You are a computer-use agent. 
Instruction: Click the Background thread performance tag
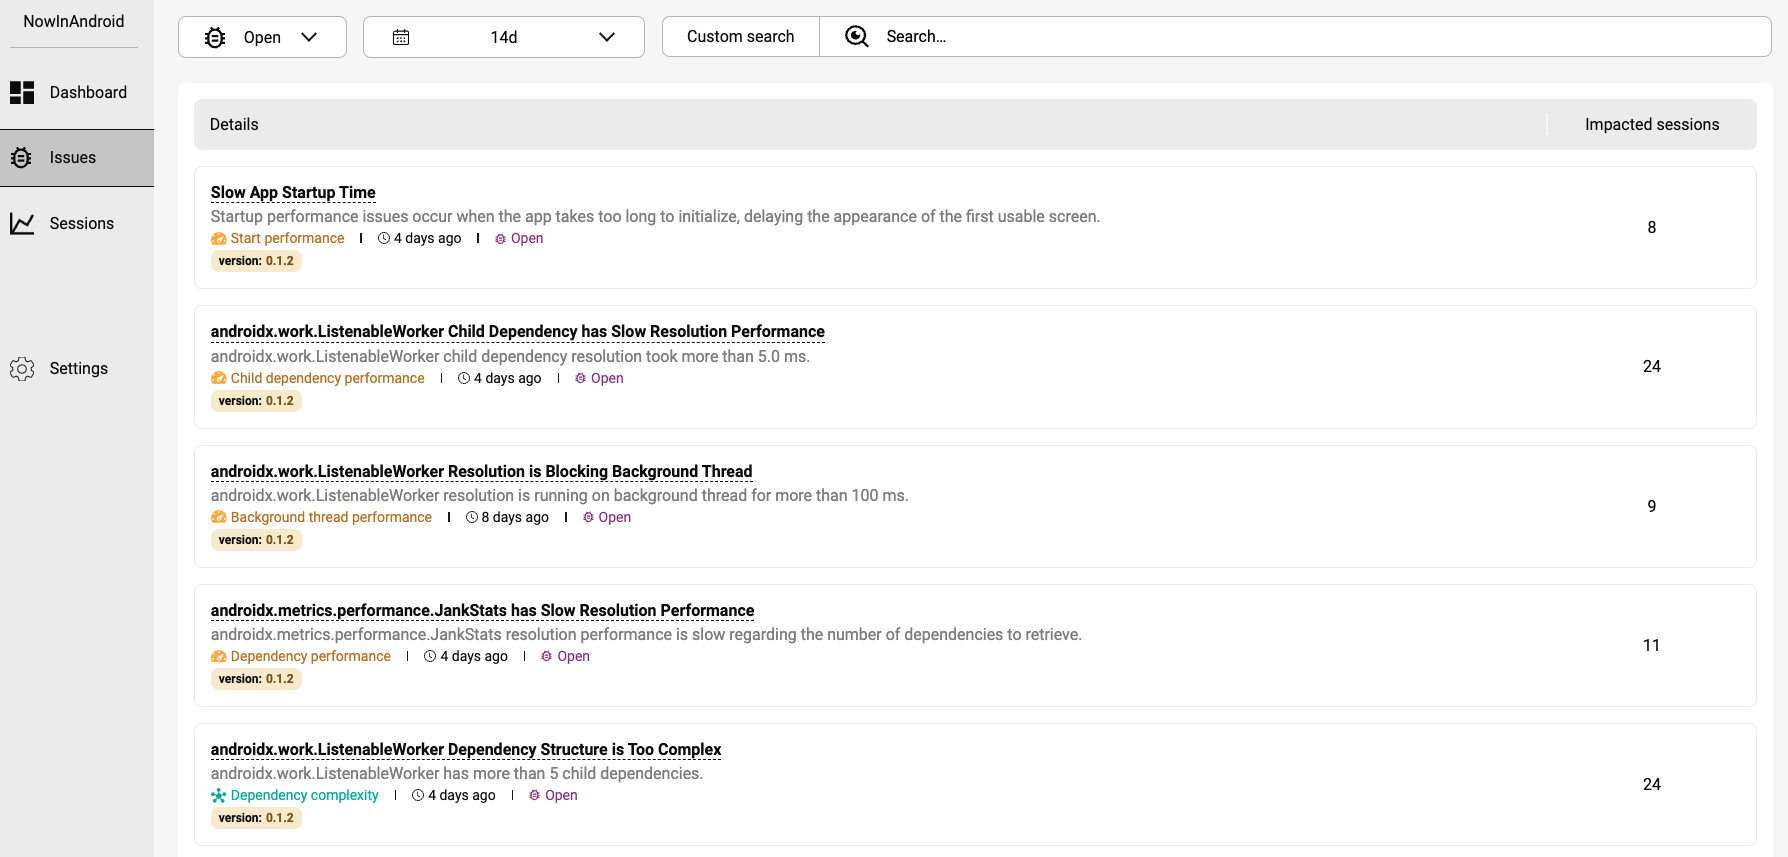(x=331, y=518)
